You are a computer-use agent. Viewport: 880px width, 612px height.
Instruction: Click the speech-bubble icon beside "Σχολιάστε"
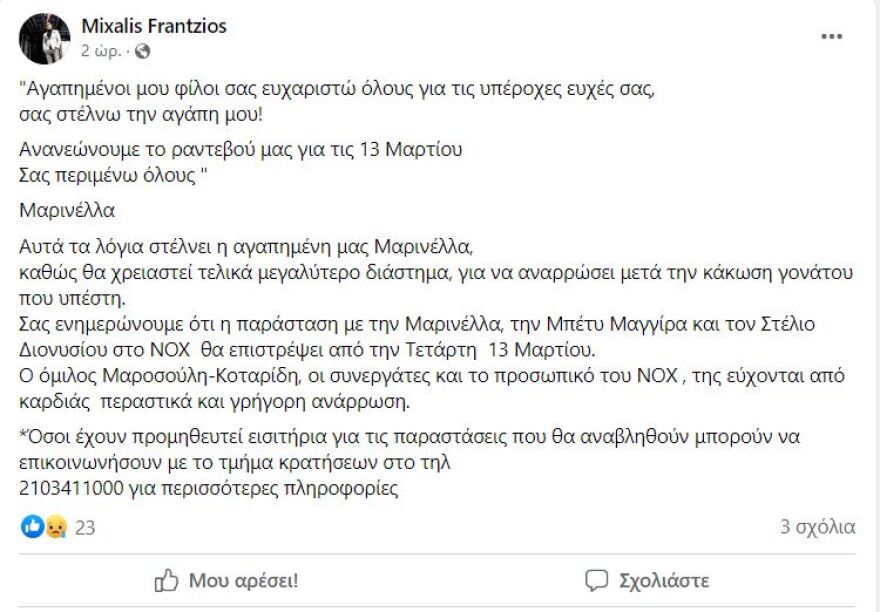click(596, 577)
